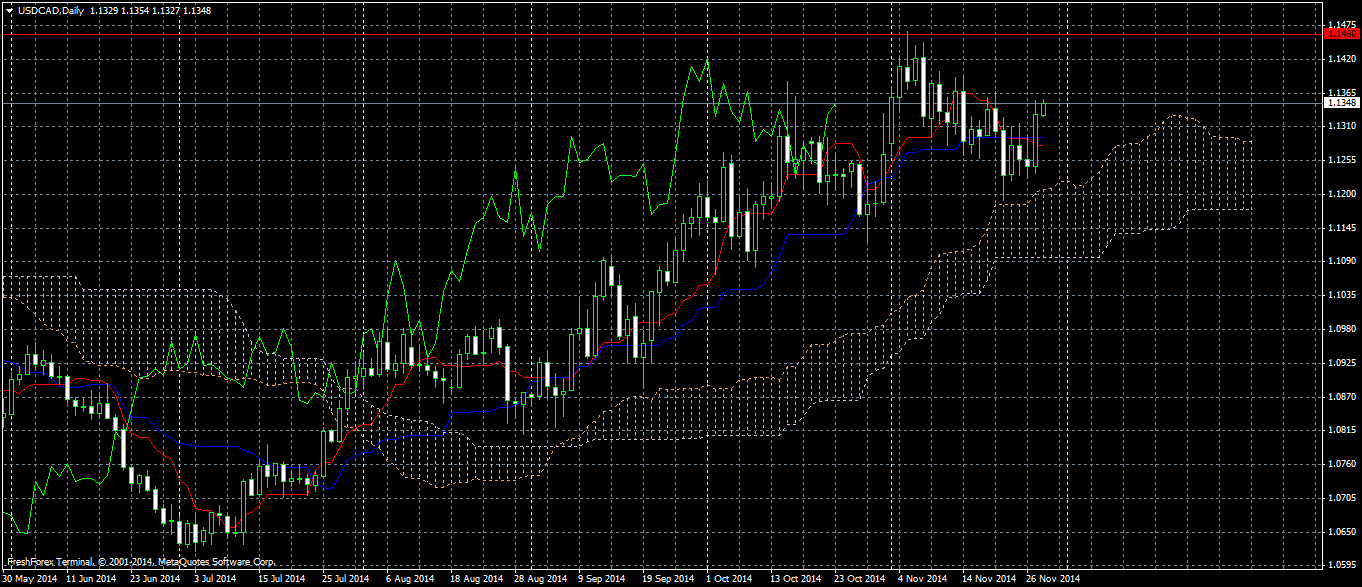Click the 1.1090 price axis label
This screenshot has width=1362, height=587.
pyautogui.click(x=1341, y=261)
